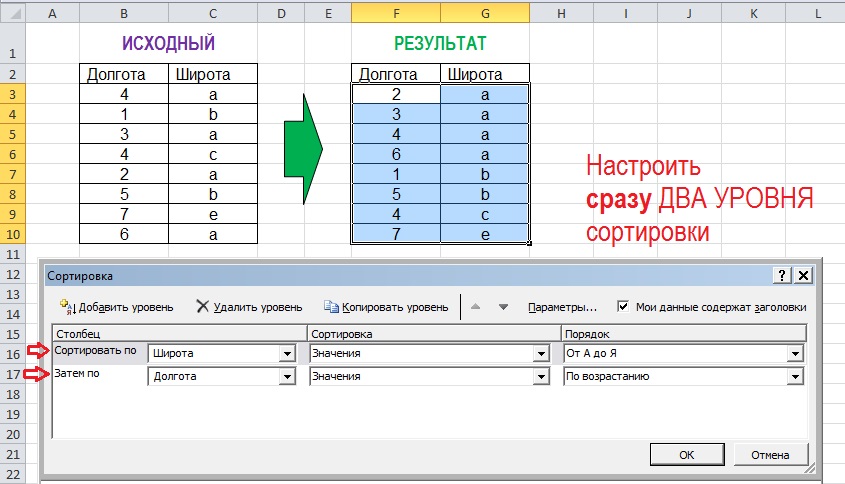The image size is (845, 484).
Task: Click the green arrow shape between the tables
Action: (x=304, y=150)
